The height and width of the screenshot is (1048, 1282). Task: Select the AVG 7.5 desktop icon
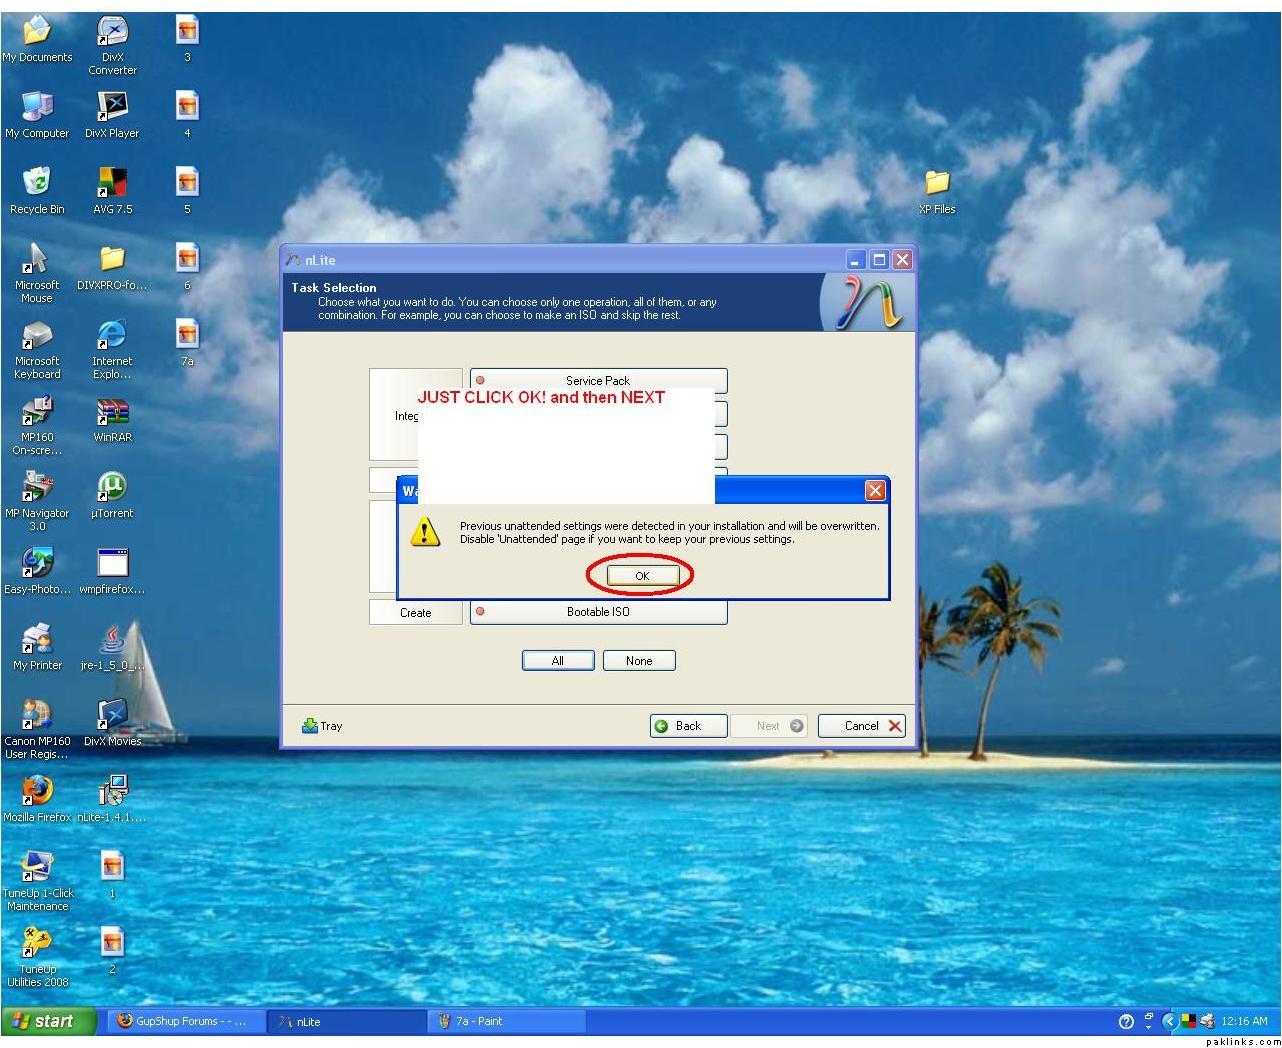pos(112,183)
